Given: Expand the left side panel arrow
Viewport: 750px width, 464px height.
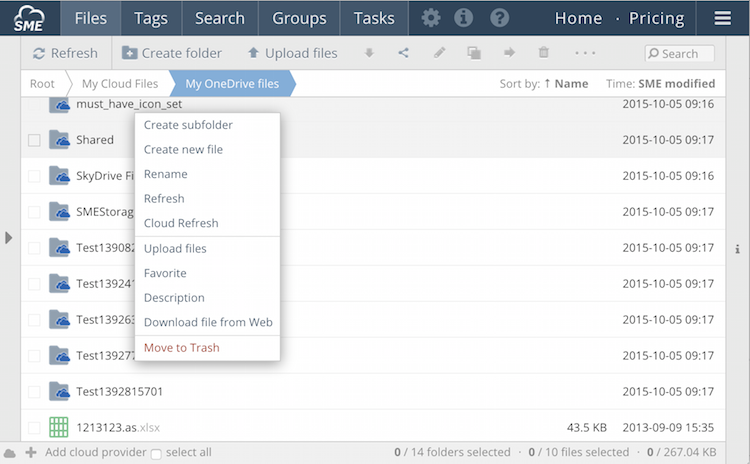Looking at the screenshot, I should click(x=9, y=238).
